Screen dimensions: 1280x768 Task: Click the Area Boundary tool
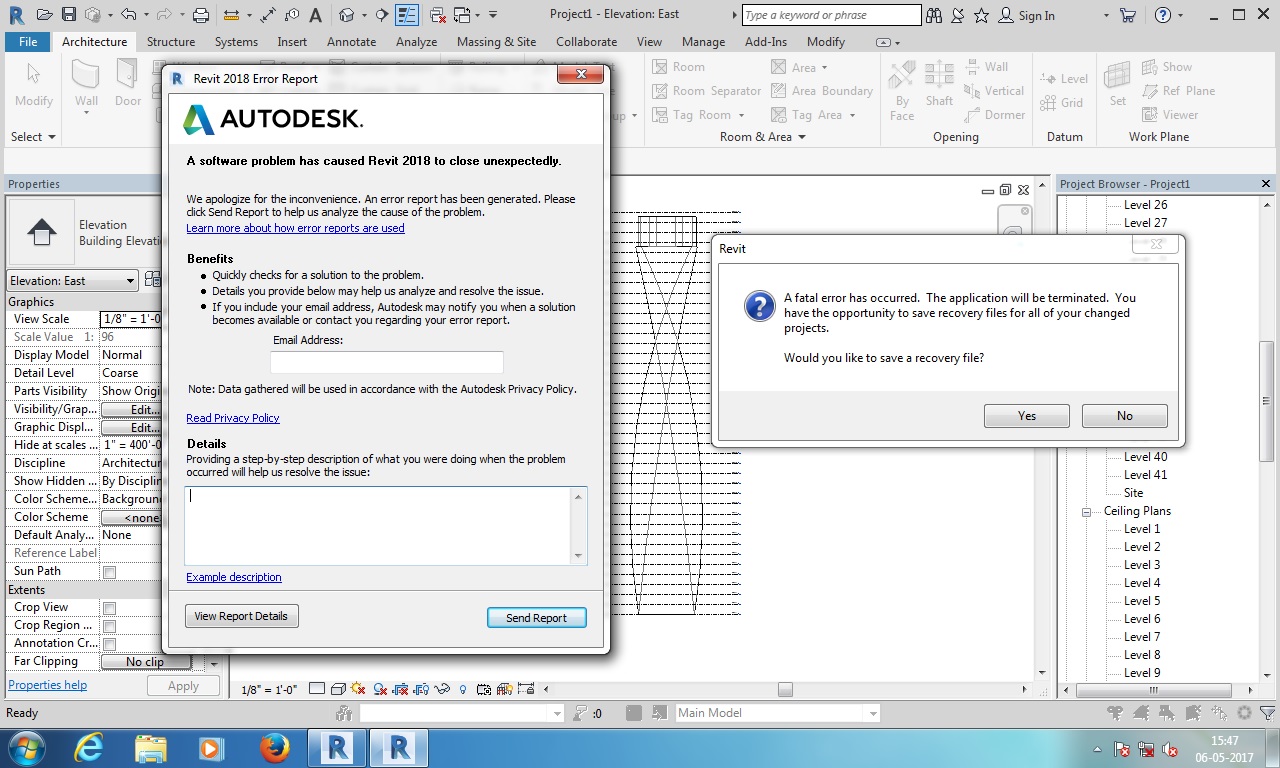pyautogui.click(x=822, y=91)
